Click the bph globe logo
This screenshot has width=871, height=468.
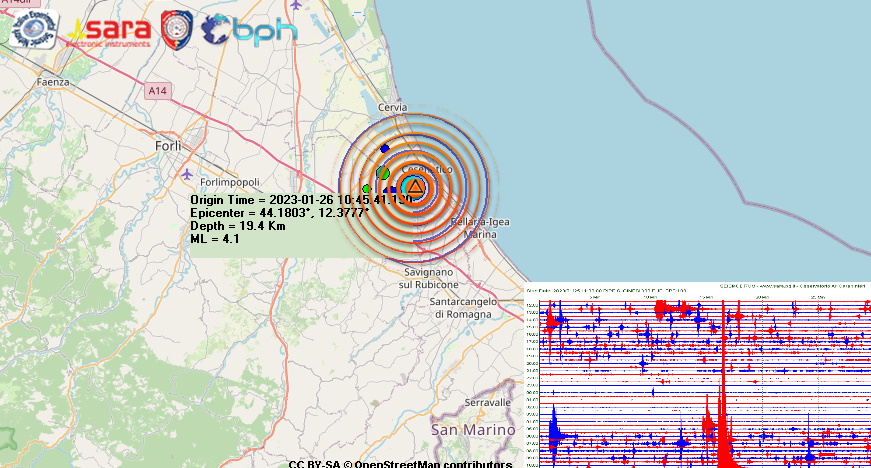[x=249, y=30]
